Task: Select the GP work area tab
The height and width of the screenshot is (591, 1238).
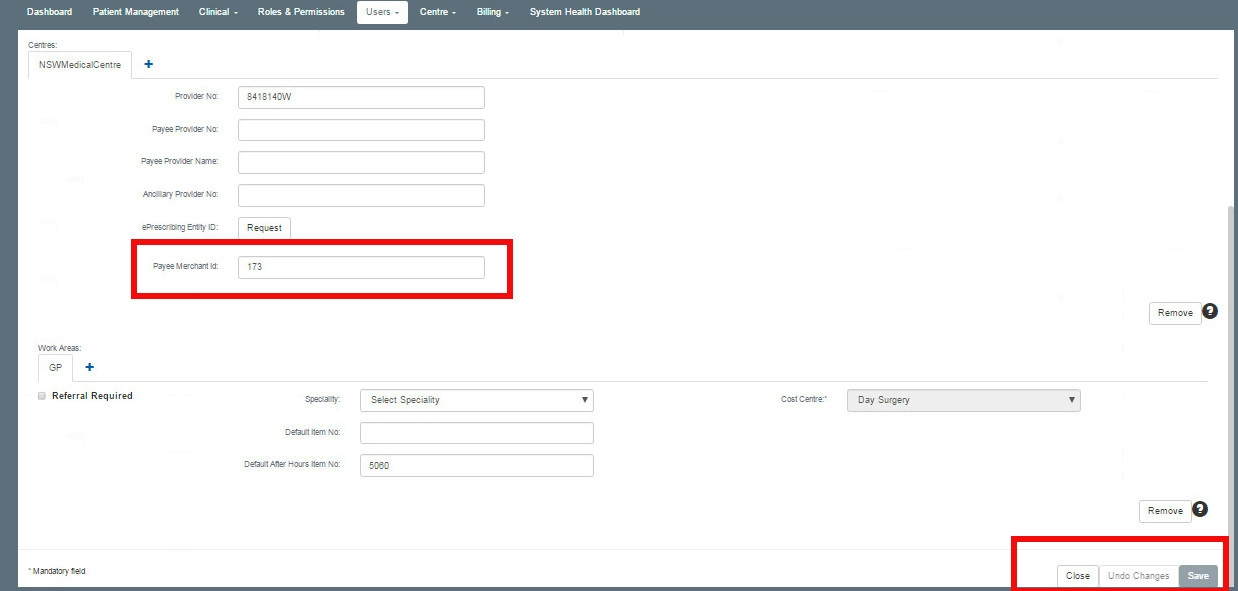Action: coord(55,367)
